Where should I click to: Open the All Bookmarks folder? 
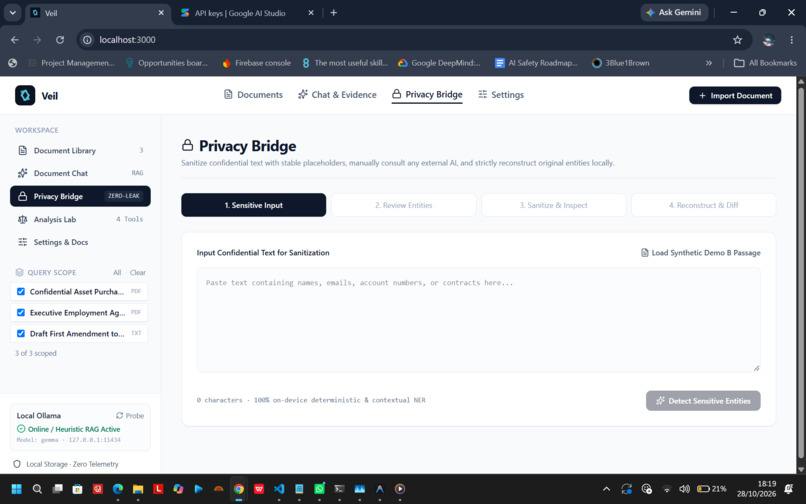pos(765,63)
